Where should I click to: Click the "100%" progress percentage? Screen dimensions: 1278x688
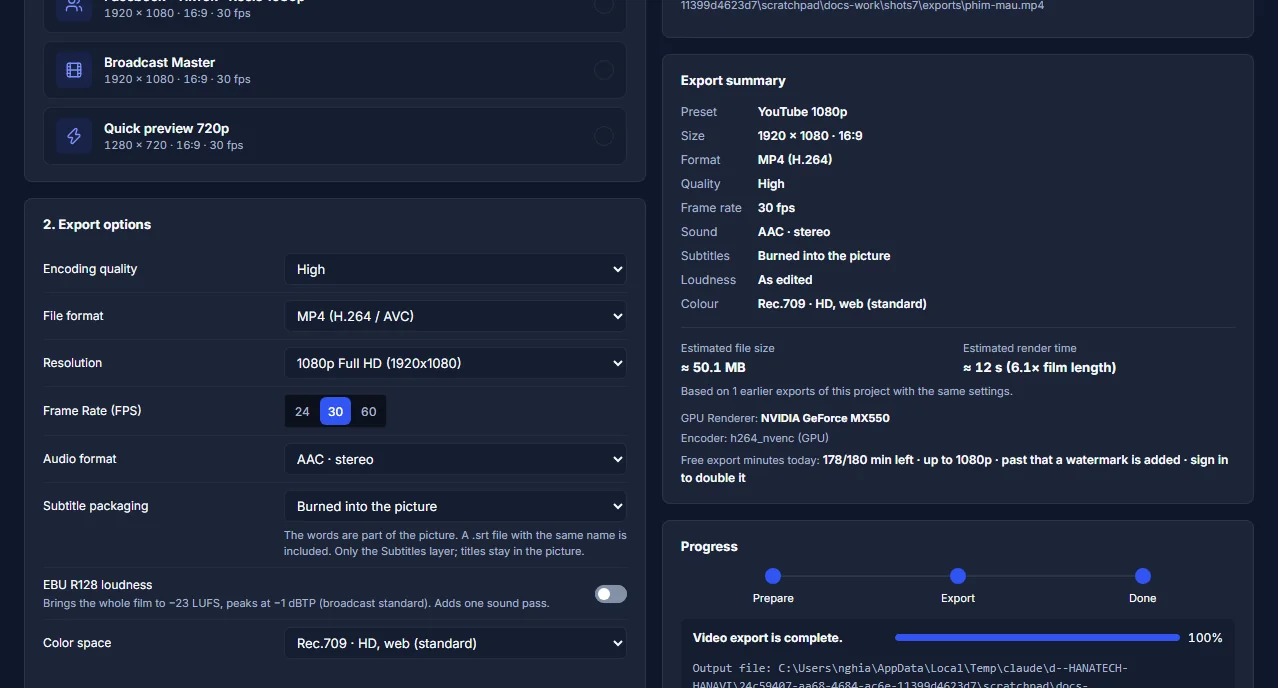pyautogui.click(x=1205, y=638)
